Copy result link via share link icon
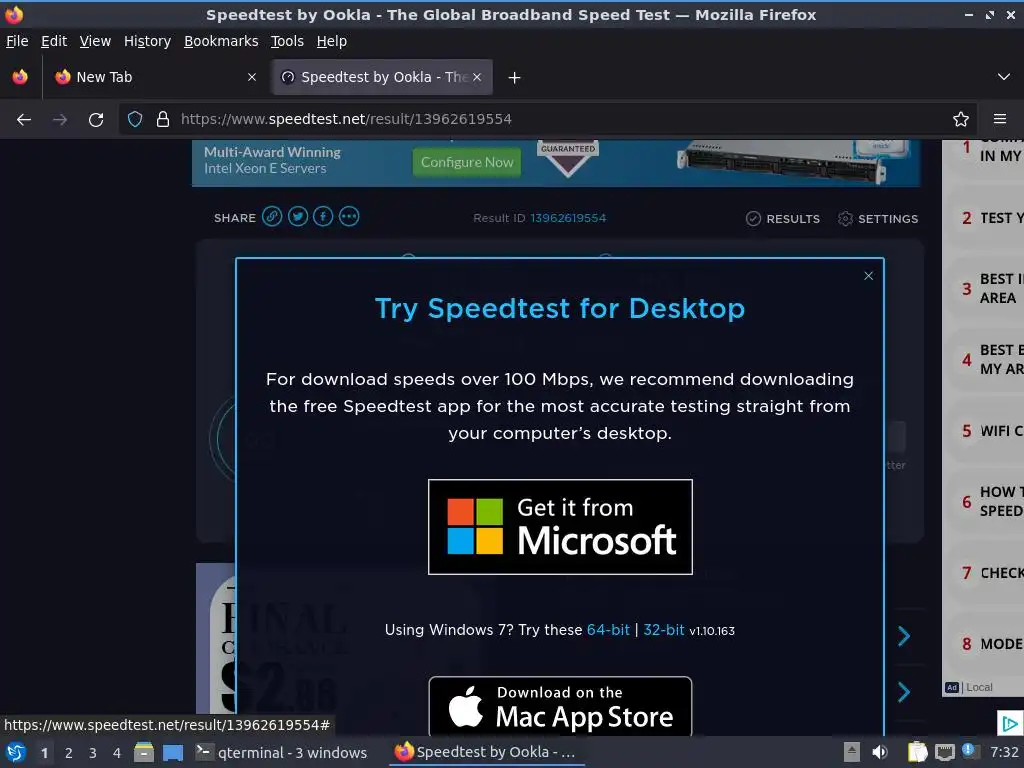This screenshot has height=768, width=1024. point(272,217)
